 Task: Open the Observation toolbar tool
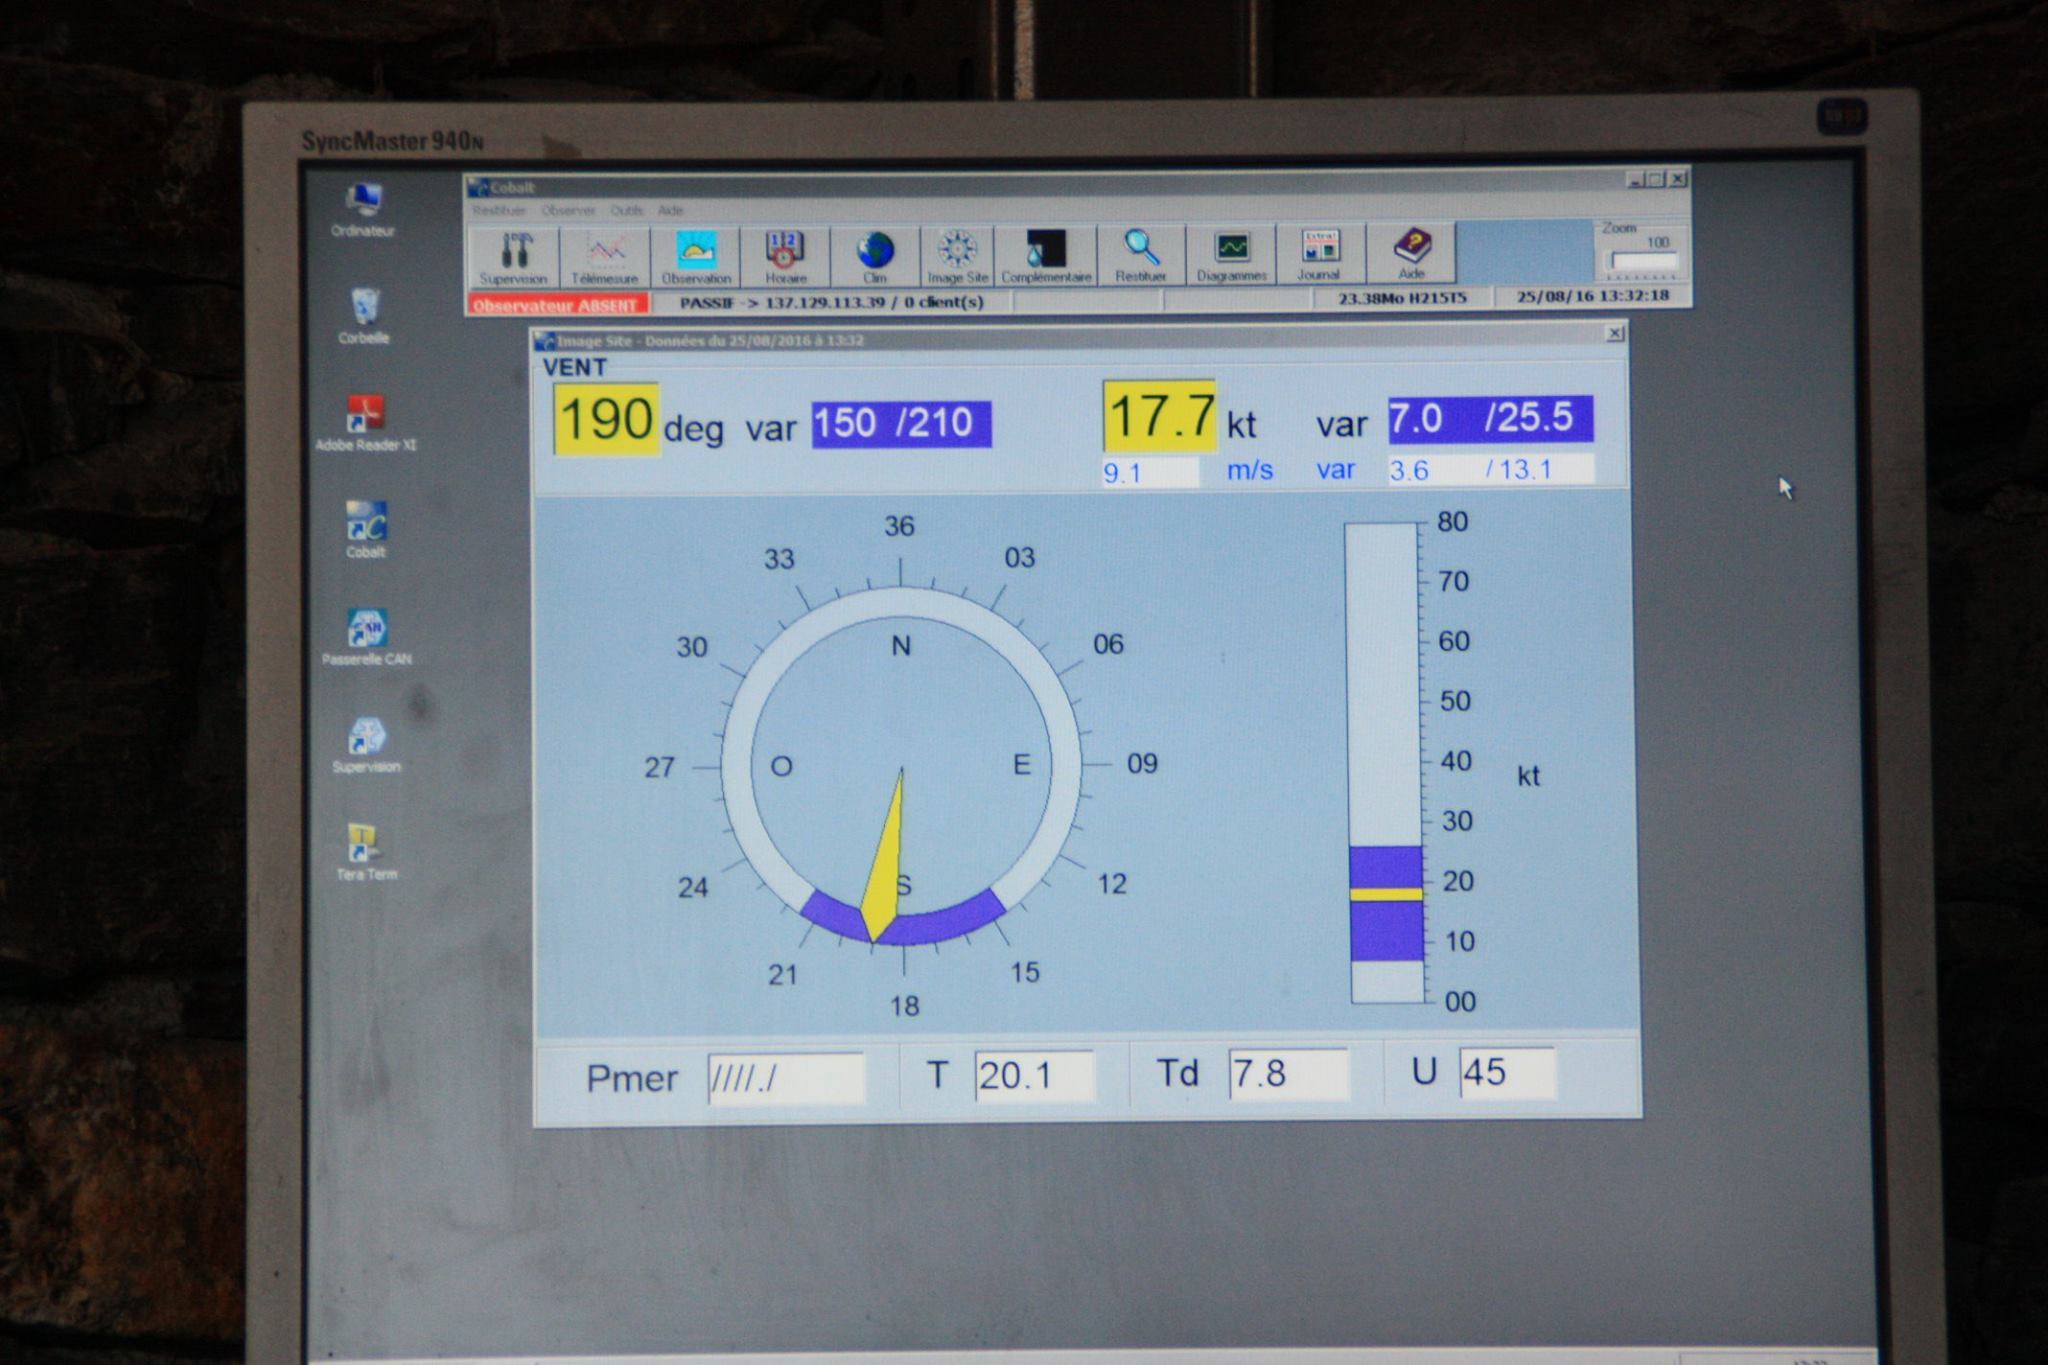[x=695, y=256]
